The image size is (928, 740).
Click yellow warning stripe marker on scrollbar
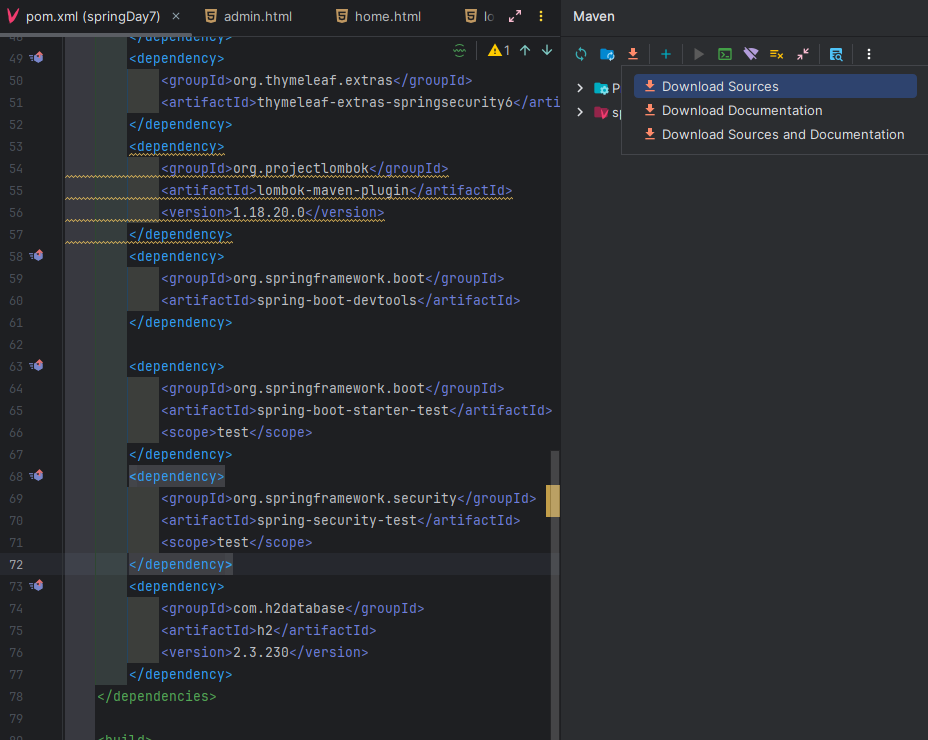pyautogui.click(x=553, y=501)
